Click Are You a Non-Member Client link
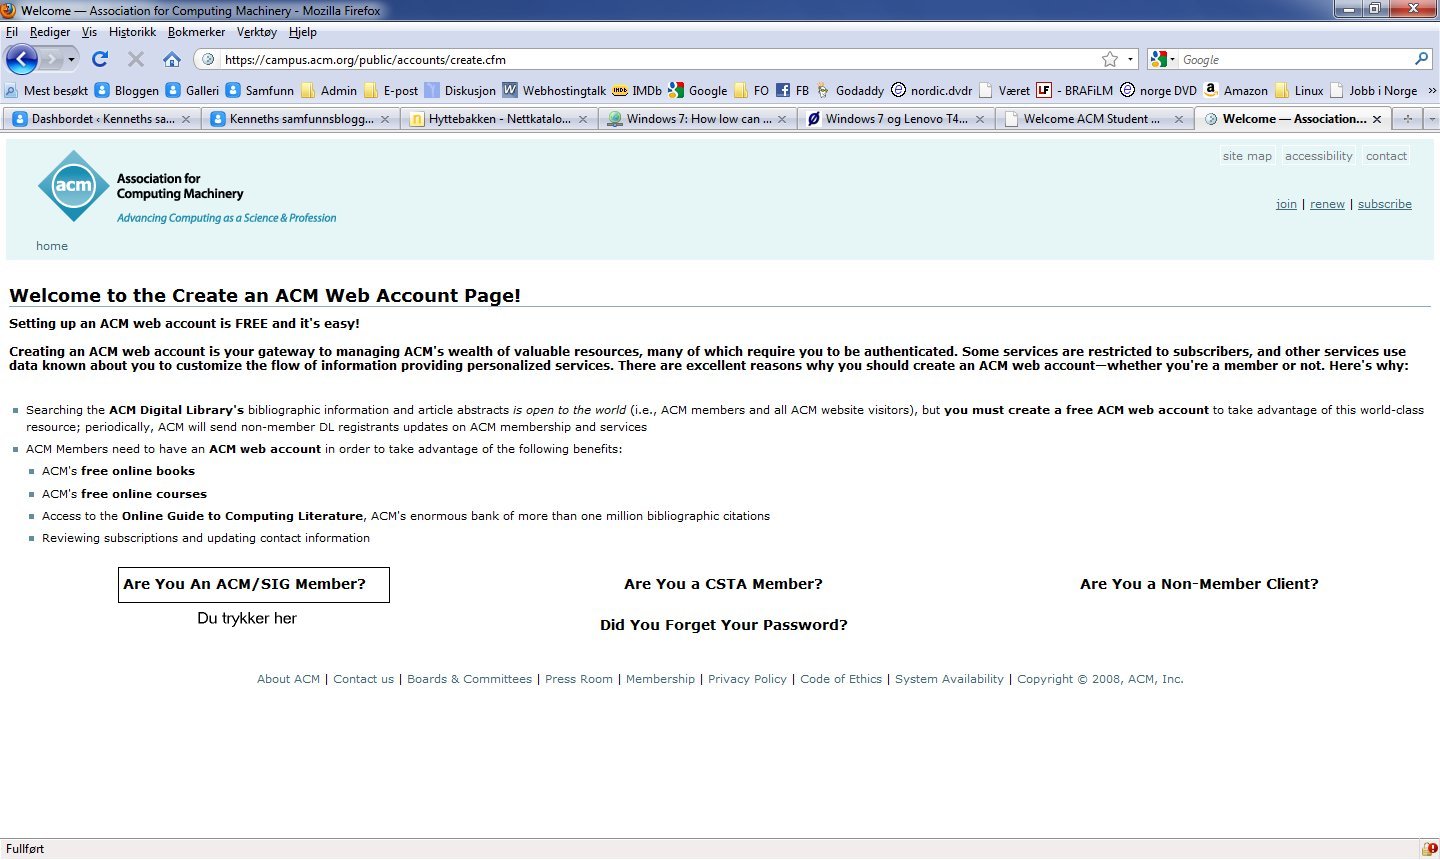Viewport: 1440px width, 860px height. click(x=1199, y=584)
